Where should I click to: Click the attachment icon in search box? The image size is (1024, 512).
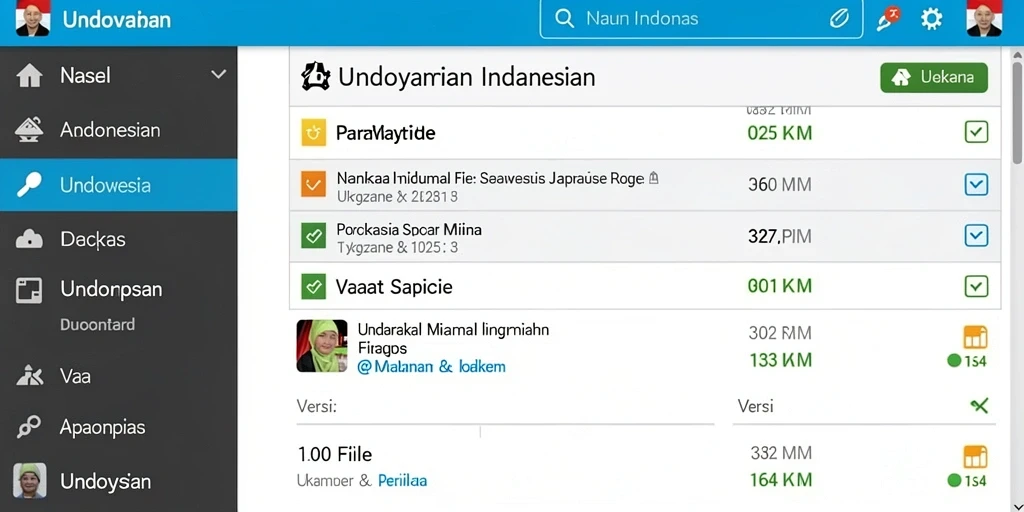coord(839,19)
